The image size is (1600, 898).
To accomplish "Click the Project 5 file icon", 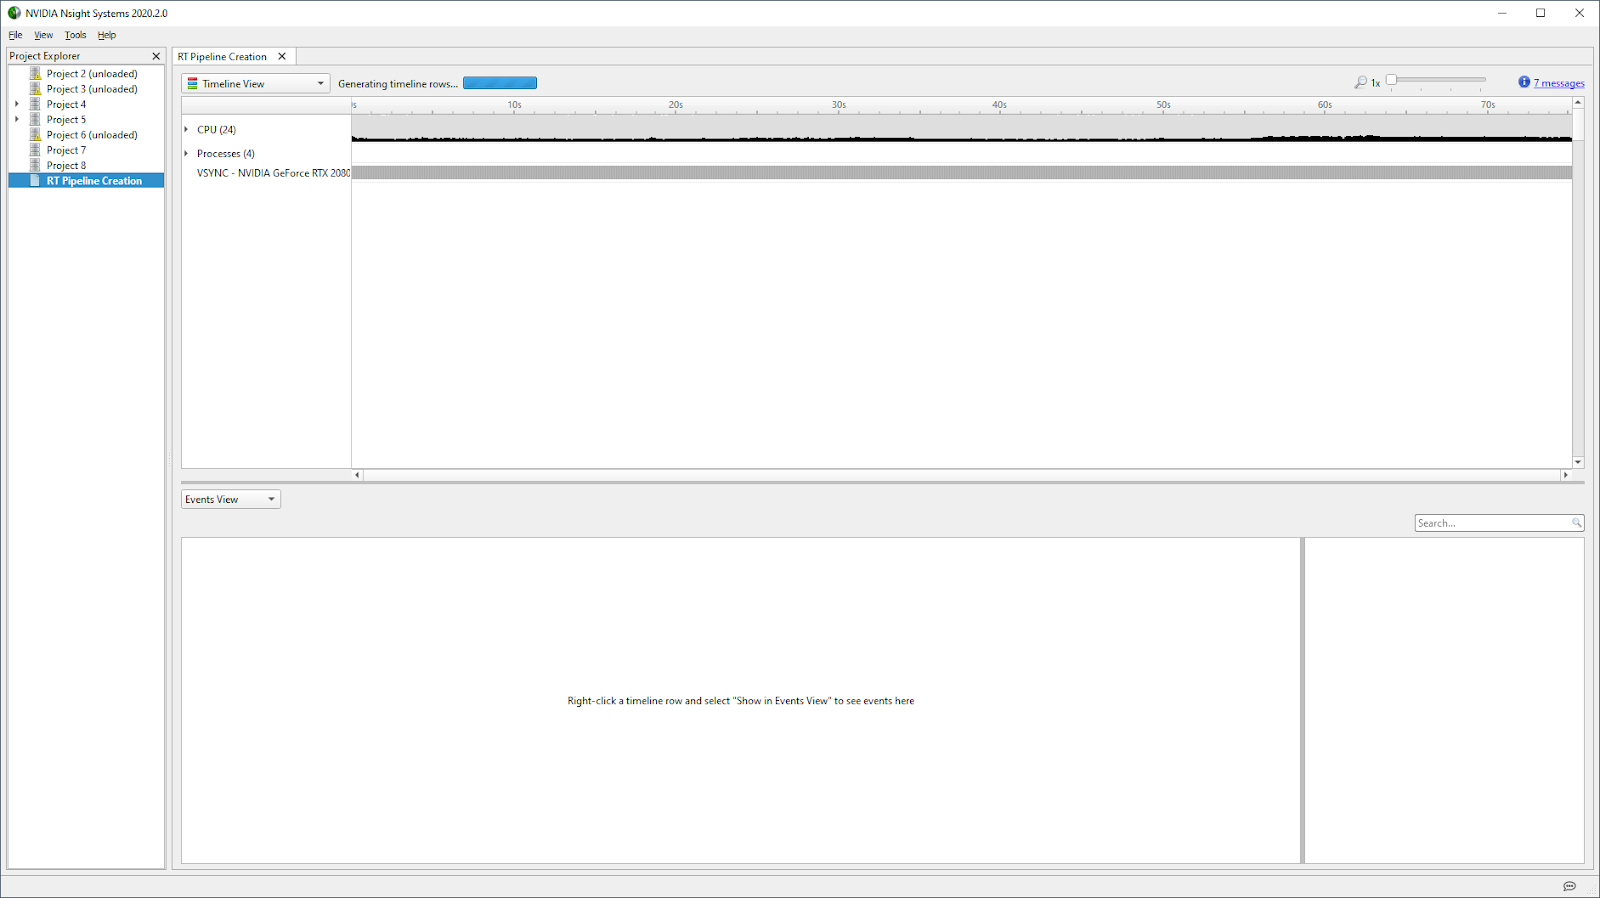I will click(x=35, y=119).
